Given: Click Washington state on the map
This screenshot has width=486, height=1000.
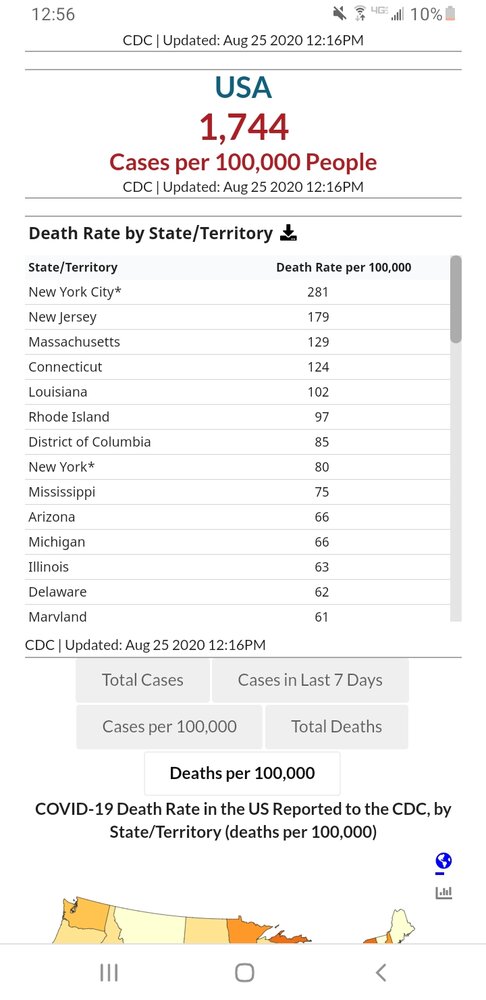Looking at the screenshot, I should pos(83,914).
